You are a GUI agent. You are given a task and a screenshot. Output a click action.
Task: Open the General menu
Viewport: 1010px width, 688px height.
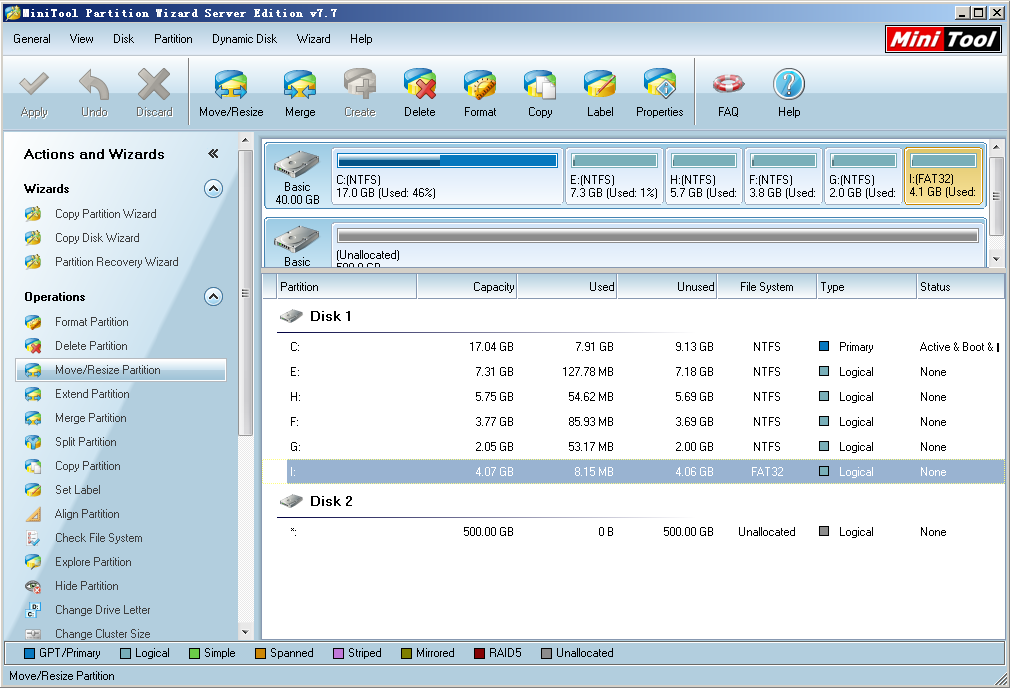click(x=32, y=39)
